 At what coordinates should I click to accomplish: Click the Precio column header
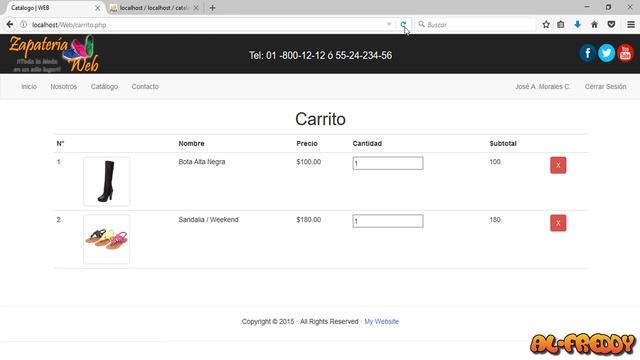click(307, 144)
